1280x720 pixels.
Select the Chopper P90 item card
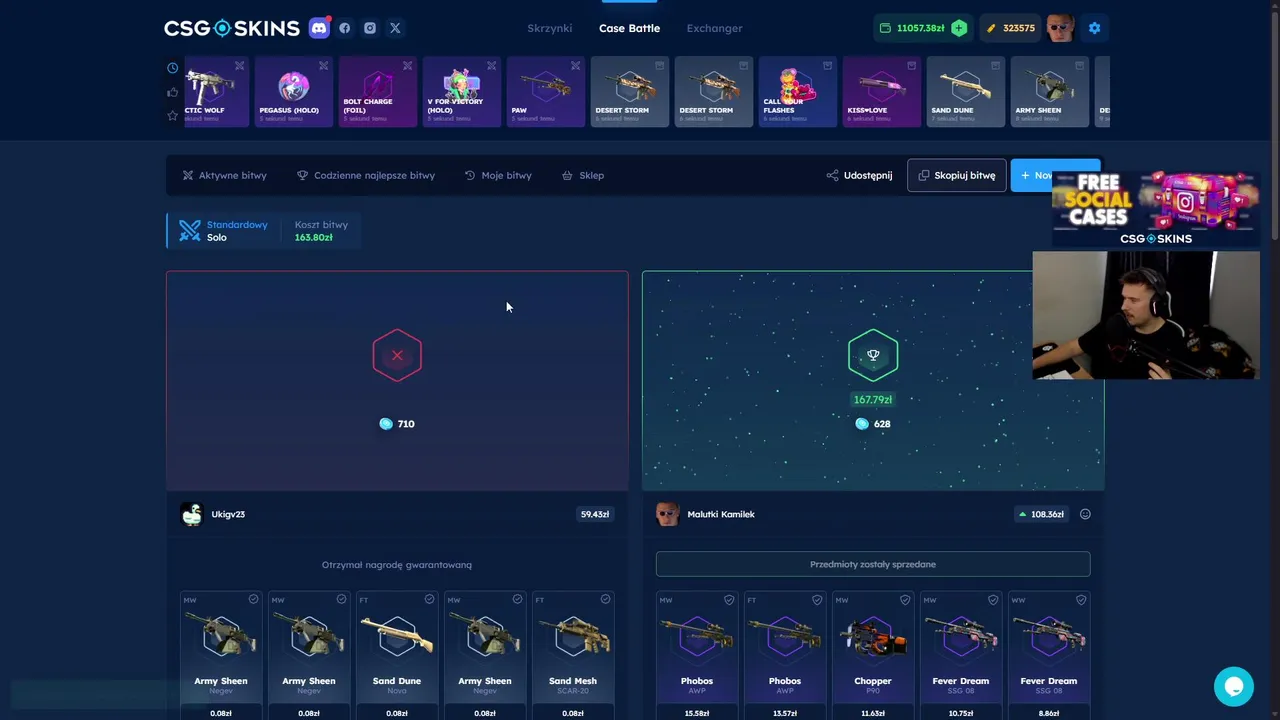pyautogui.click(x=873, y=655)
